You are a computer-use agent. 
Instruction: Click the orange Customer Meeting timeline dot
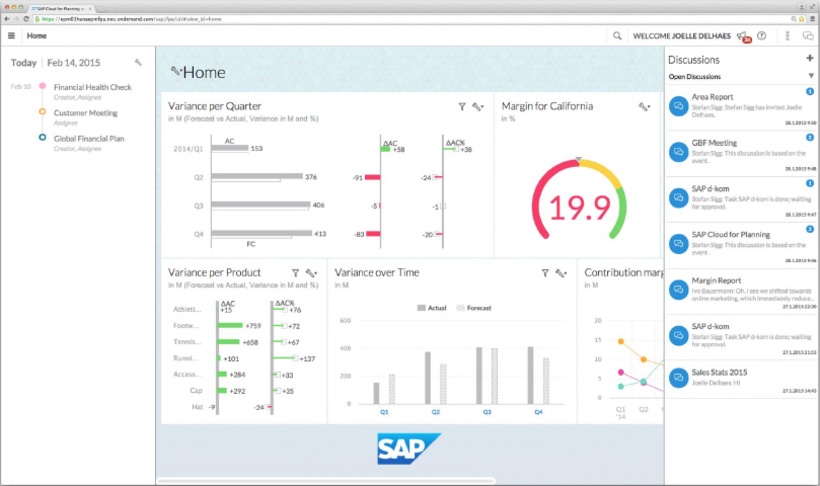pyautogui.click(x=42, y=111)
